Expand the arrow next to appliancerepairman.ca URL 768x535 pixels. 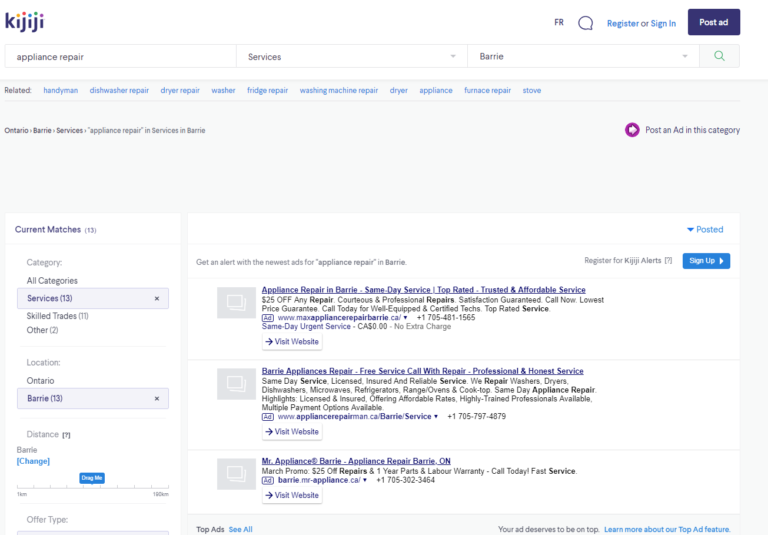coord(435,417)
